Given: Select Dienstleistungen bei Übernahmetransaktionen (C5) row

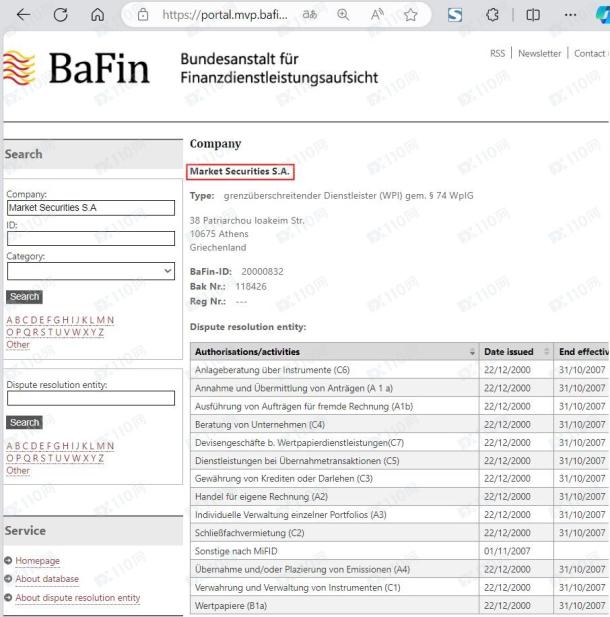Looking at the screenshot, I should pyautogui.click(x=399, y=460).
